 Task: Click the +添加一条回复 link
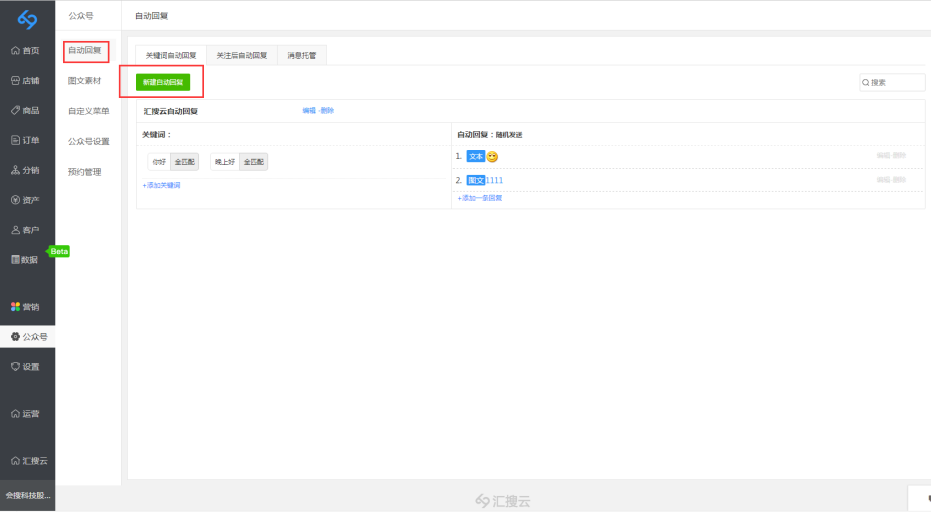(480, 198)
